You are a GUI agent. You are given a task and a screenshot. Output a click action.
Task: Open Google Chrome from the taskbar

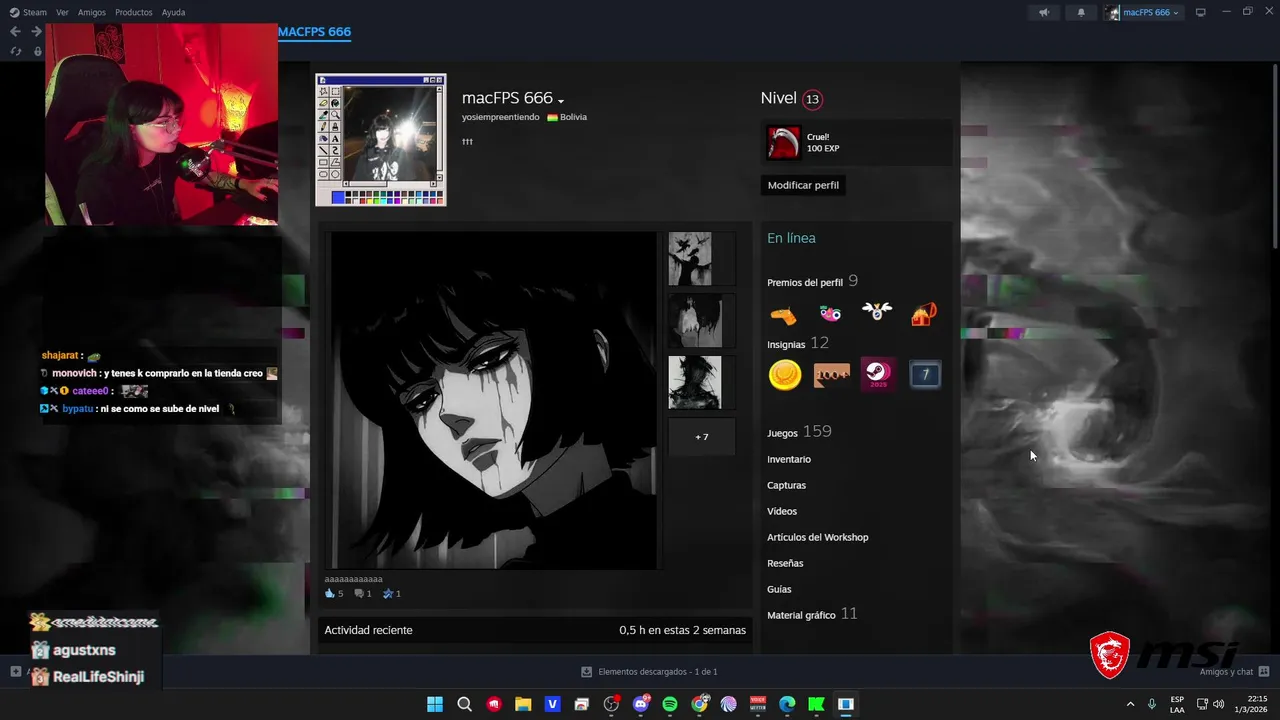click(699, 704)
